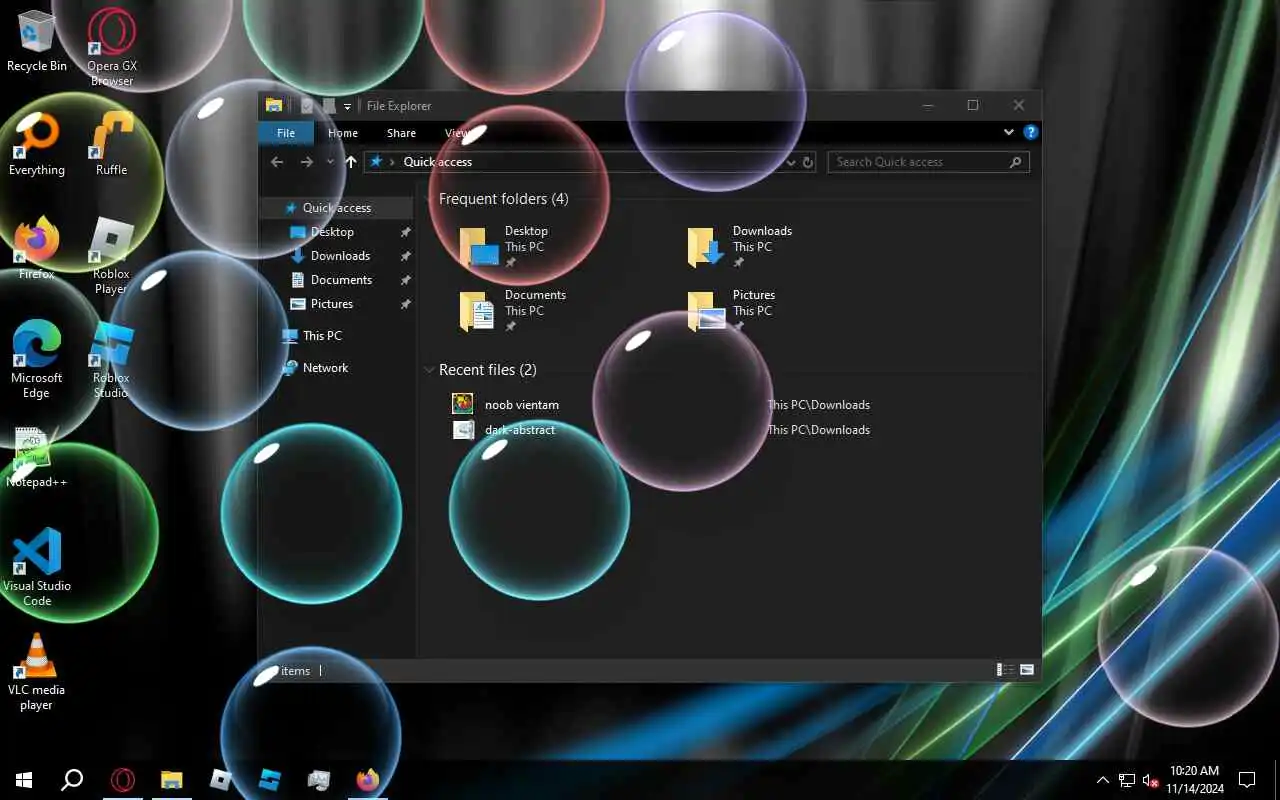Open the Firefox taskbar icon
The image size is (1280, 800).
pos(368,780)
